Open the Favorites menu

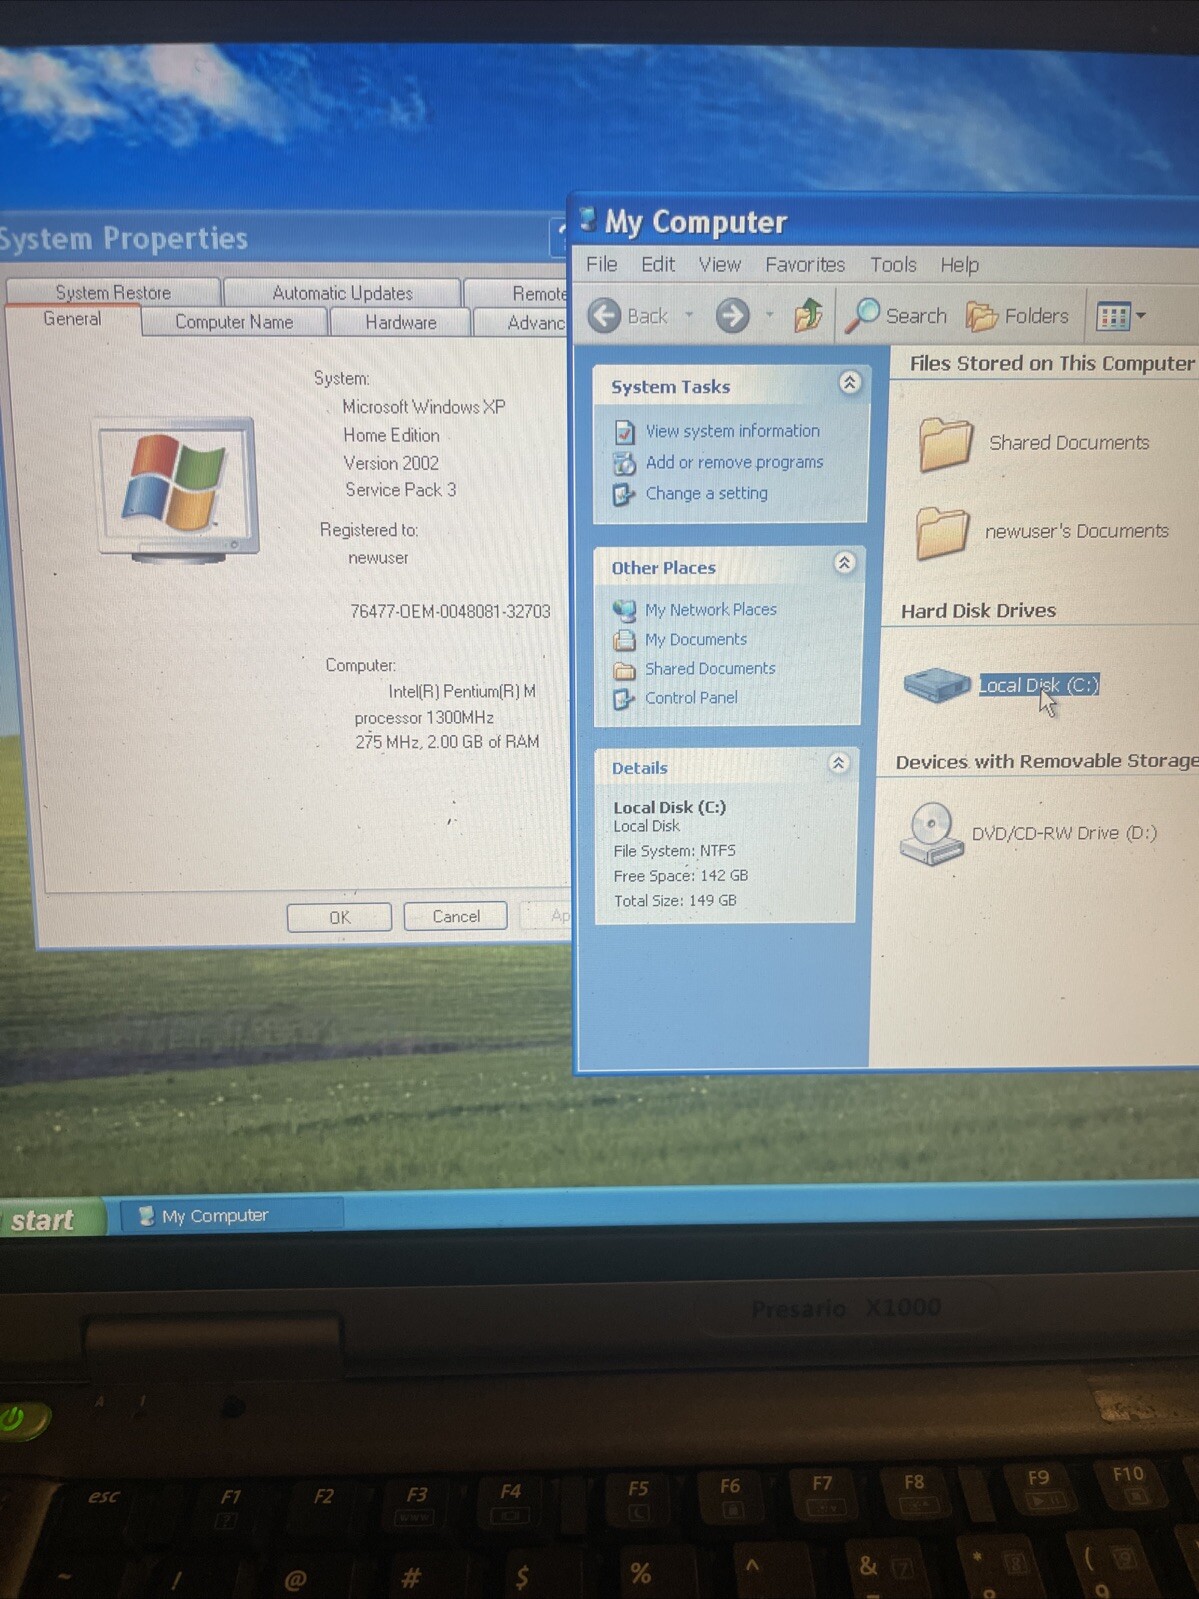[x=805, y=264]
